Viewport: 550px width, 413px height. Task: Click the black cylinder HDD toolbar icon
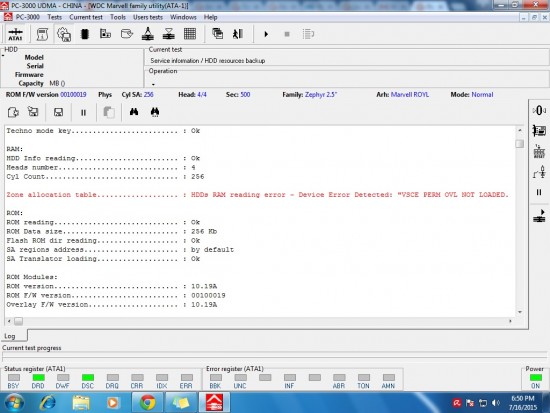click(85, 34)
